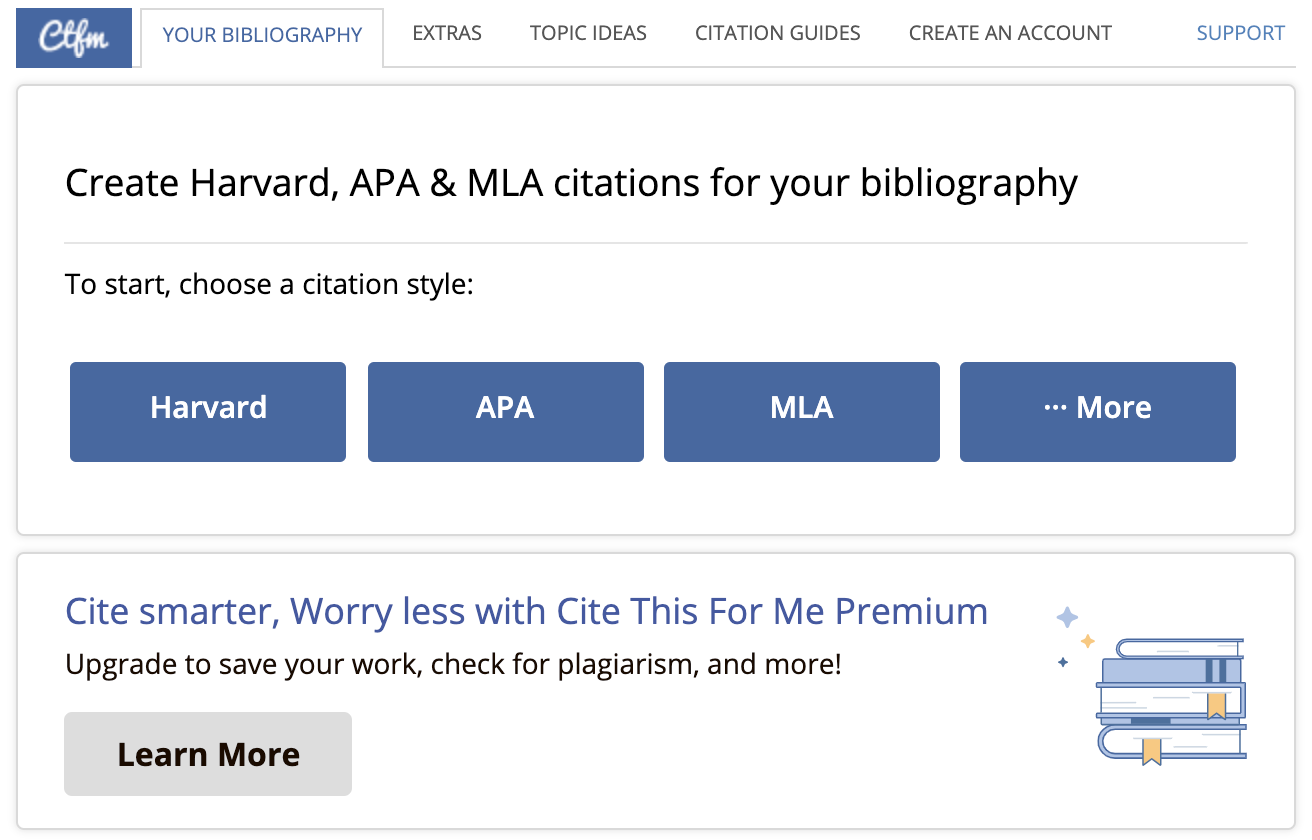
Task: Click the main bibliography heading
Action: [x=571, y=183]
